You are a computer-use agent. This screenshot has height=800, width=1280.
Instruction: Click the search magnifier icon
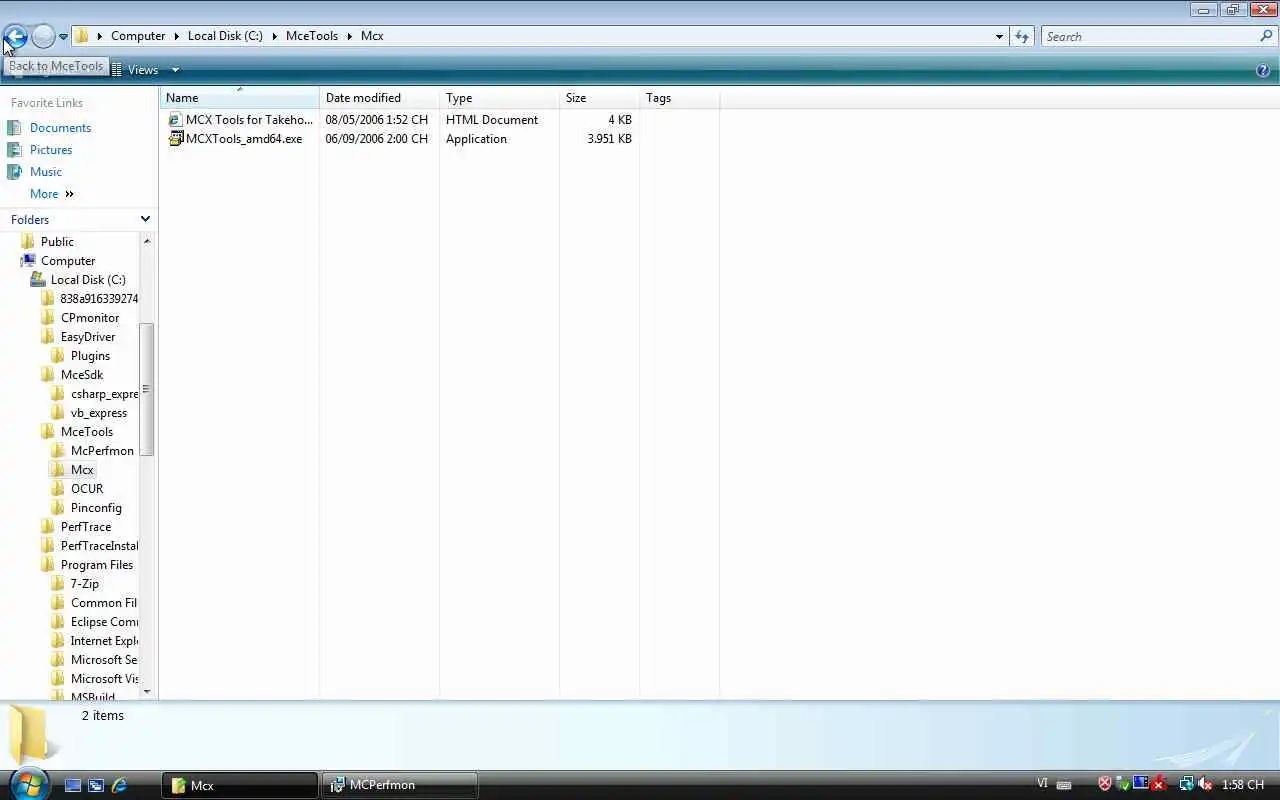[1266, 37]
